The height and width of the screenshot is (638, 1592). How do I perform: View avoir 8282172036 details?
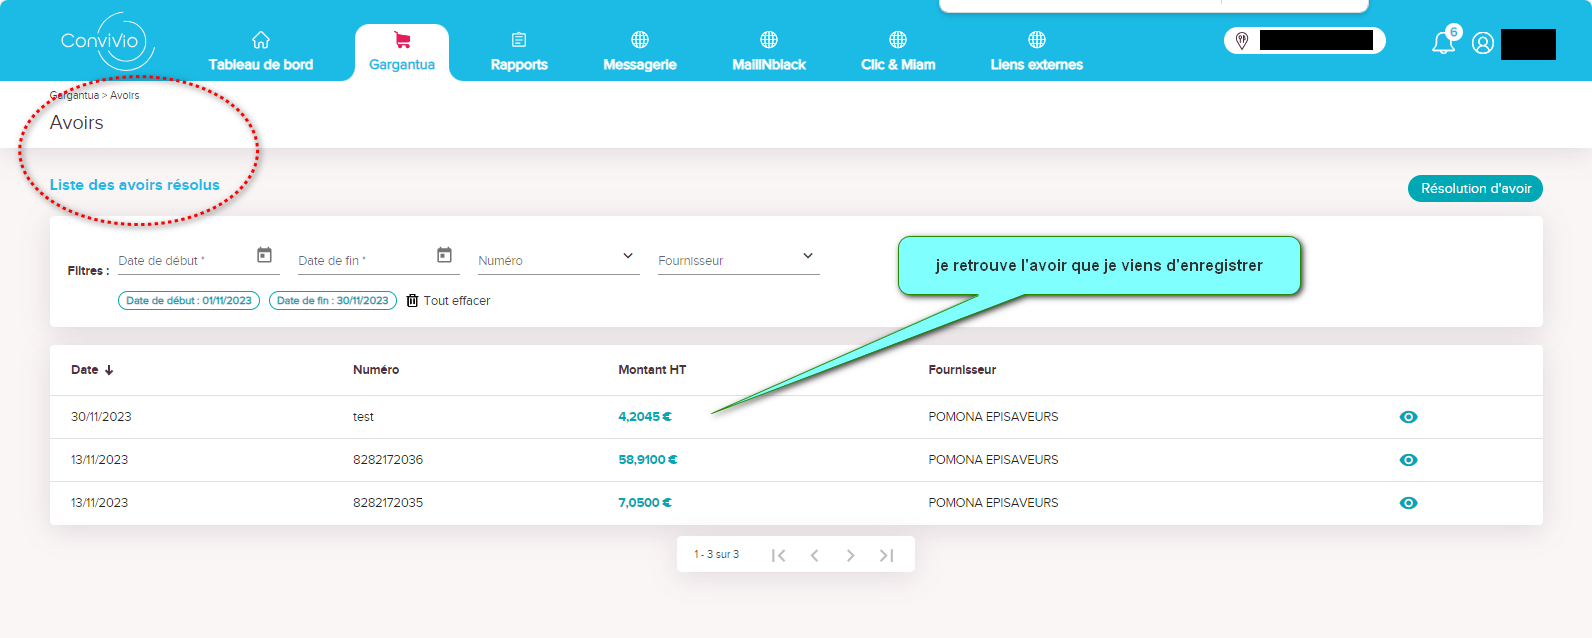click(x=1408, y=460)
